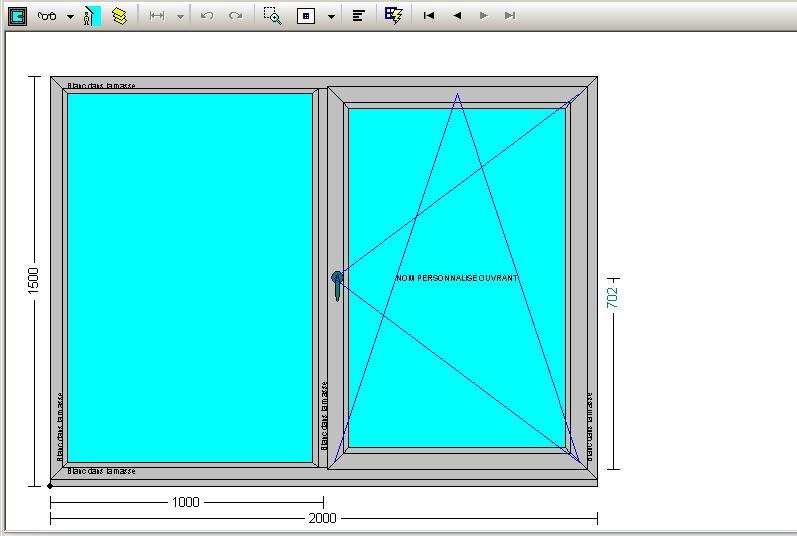Click the window handle on the sash
The width and height of the screenshot is (797, 536).
pyautogui.click(x=338, y=286)
